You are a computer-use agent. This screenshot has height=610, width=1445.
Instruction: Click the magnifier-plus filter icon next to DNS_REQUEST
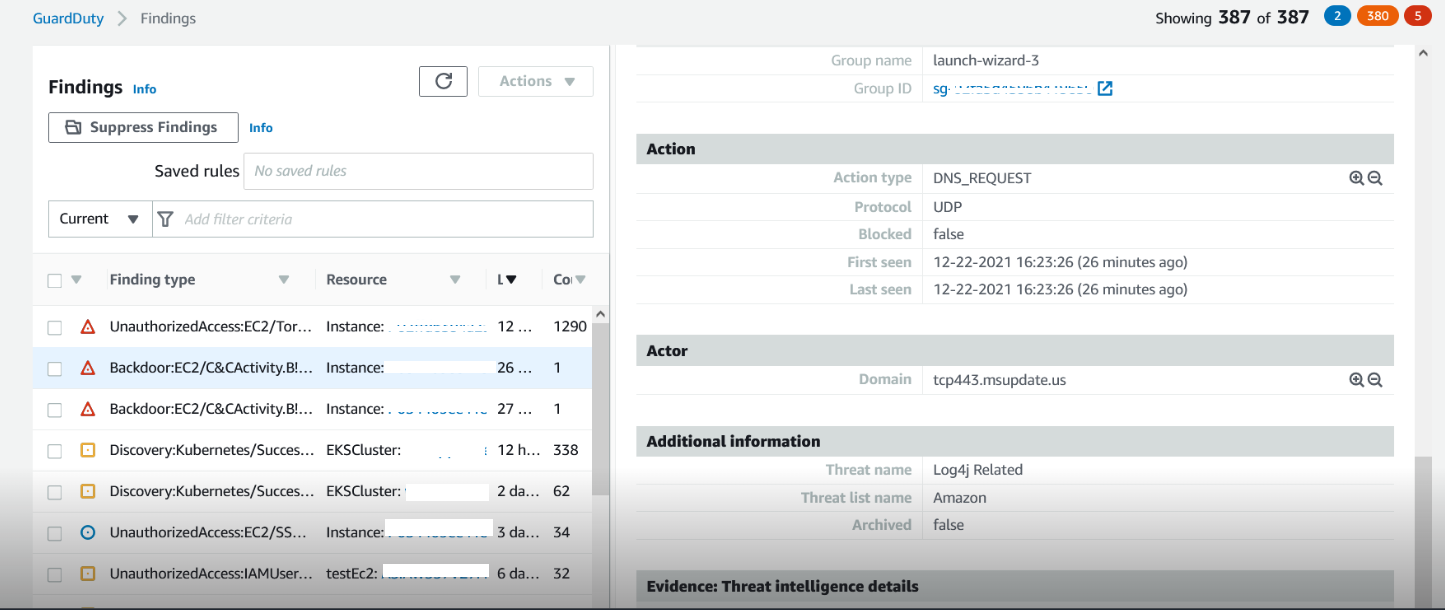(x=1356, y=177)
